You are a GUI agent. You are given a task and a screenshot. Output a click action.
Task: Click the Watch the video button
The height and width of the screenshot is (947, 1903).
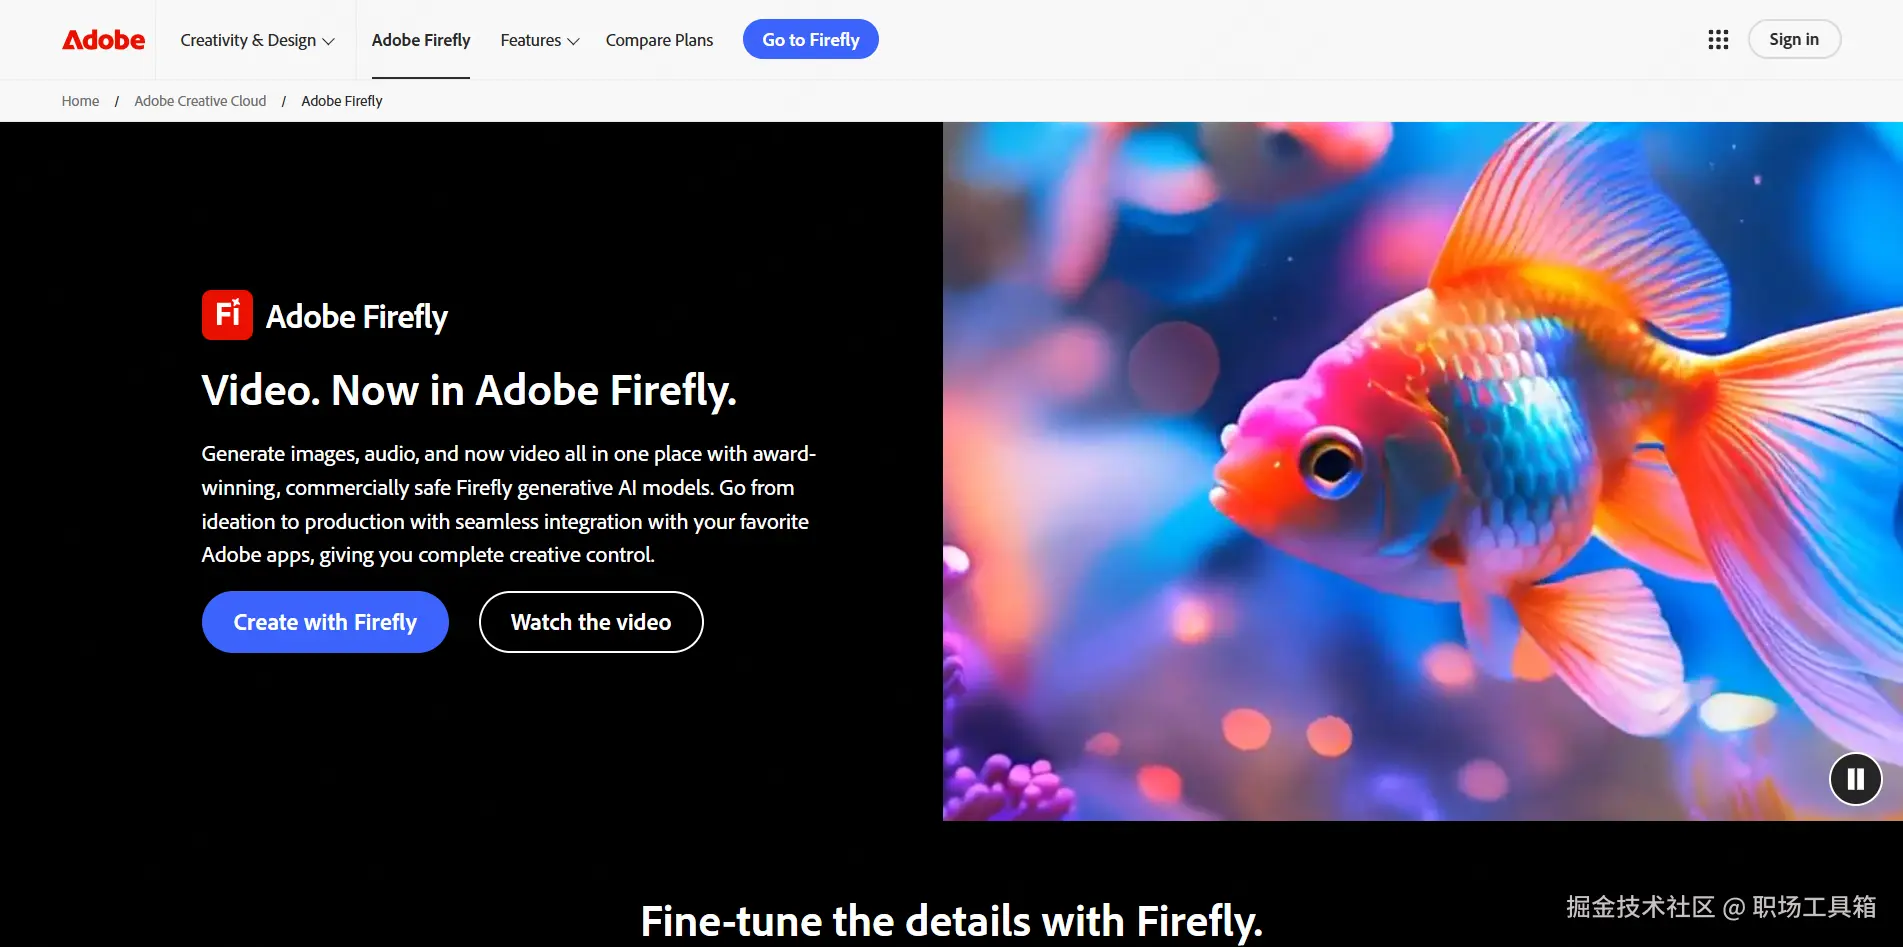pos(591,622)
